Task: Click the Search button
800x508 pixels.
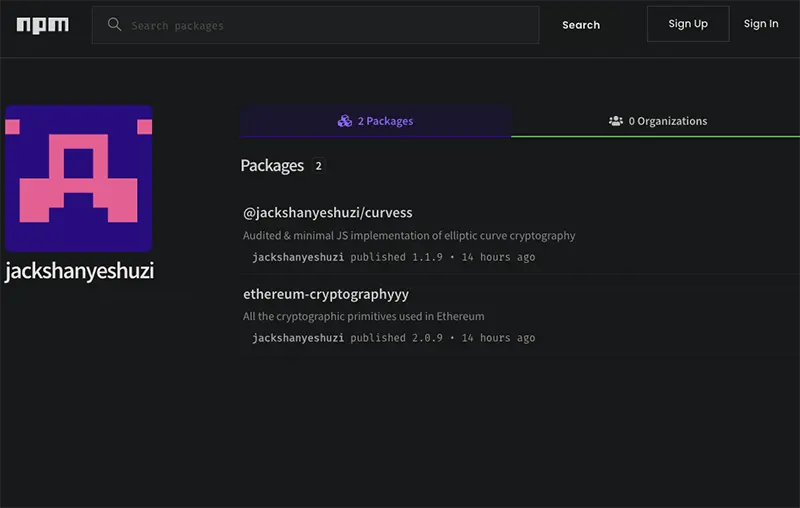Action: pos(581,25)
